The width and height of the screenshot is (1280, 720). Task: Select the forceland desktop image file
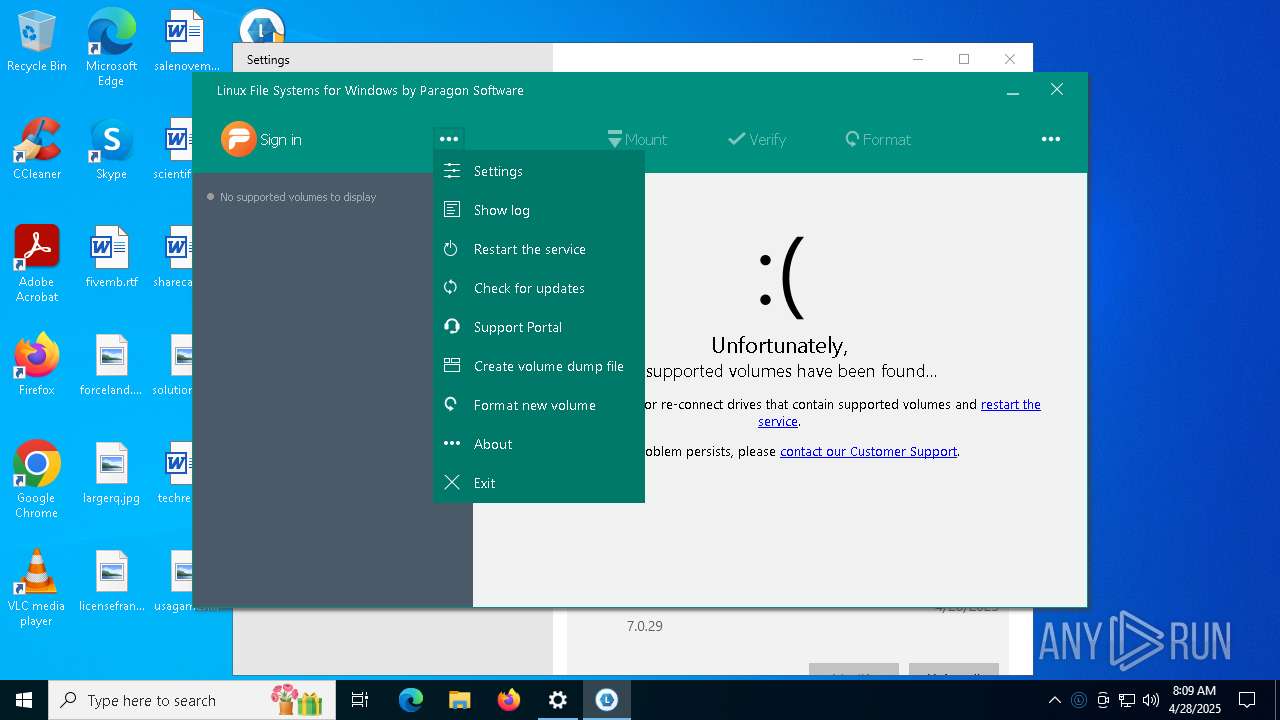tap(111, 365)
